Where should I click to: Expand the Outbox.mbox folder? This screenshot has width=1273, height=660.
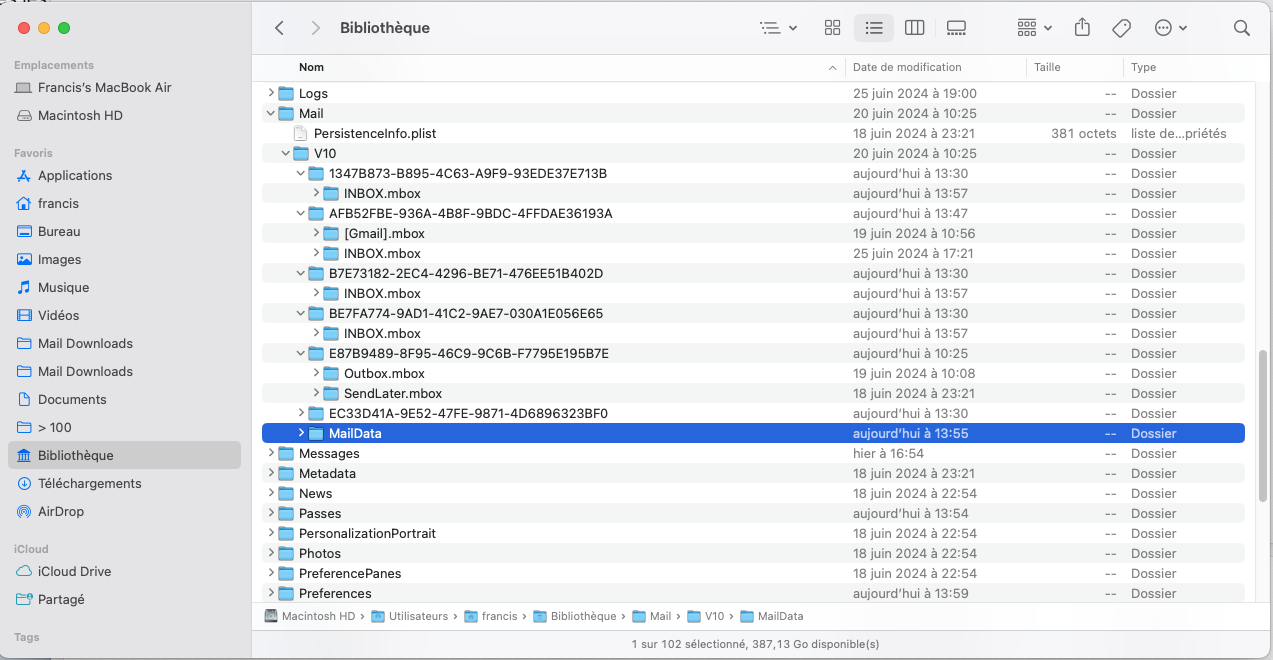(316, 373)
